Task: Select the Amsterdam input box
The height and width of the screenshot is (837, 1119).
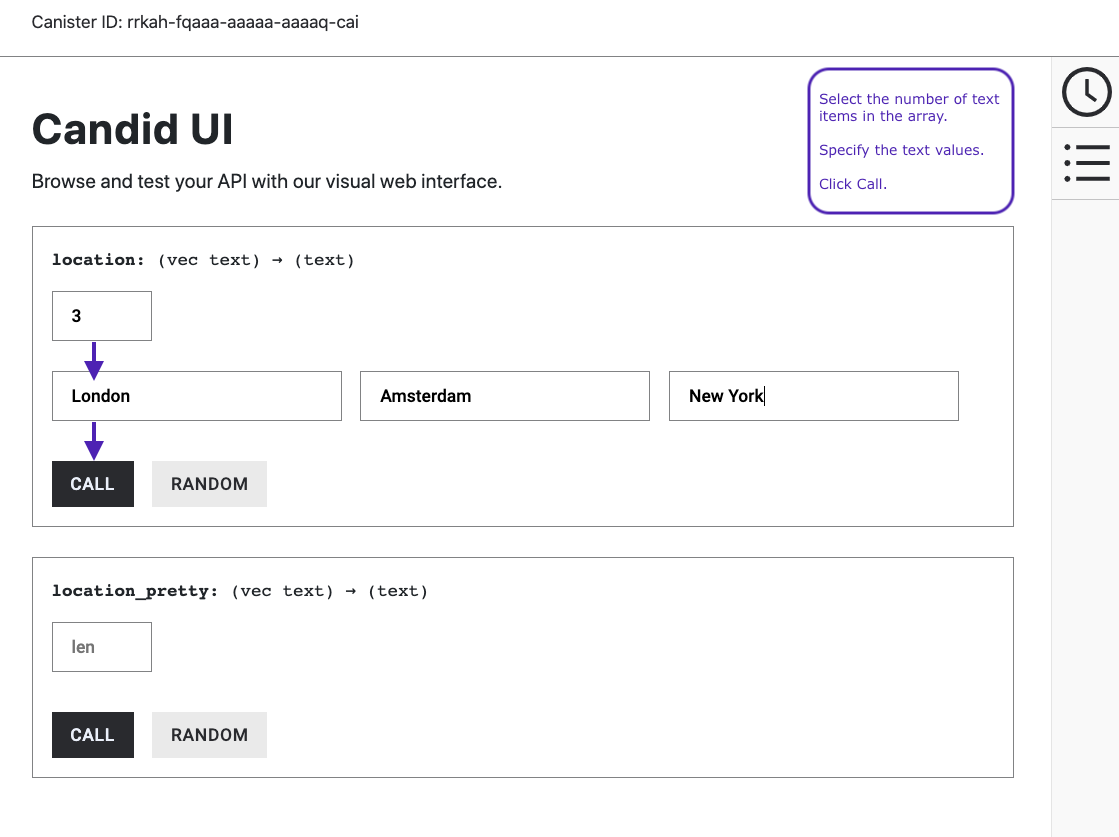Action: pos(504,396)
